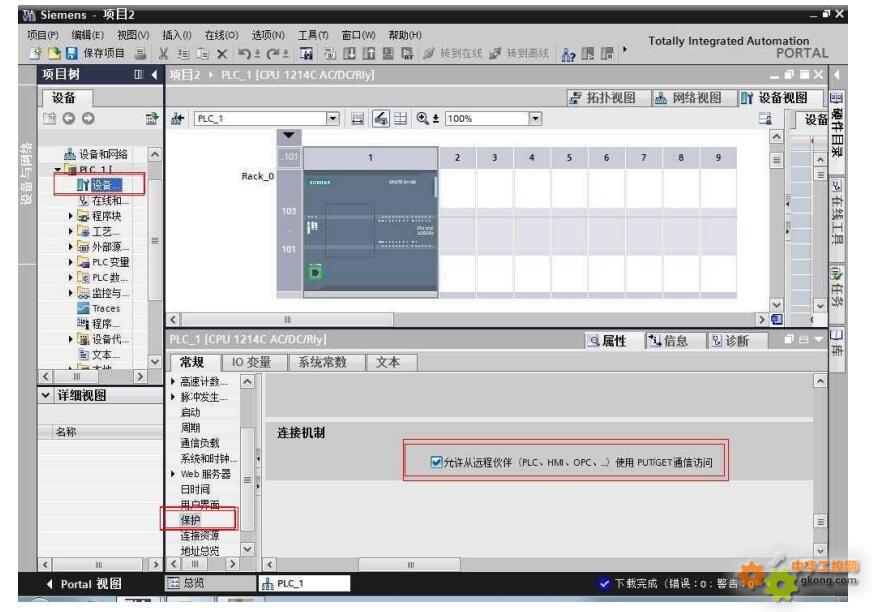Image resolution: width=872 pixels, height=612 pixels.
Task: Click the Redo arrow icon
Action: 272,54
